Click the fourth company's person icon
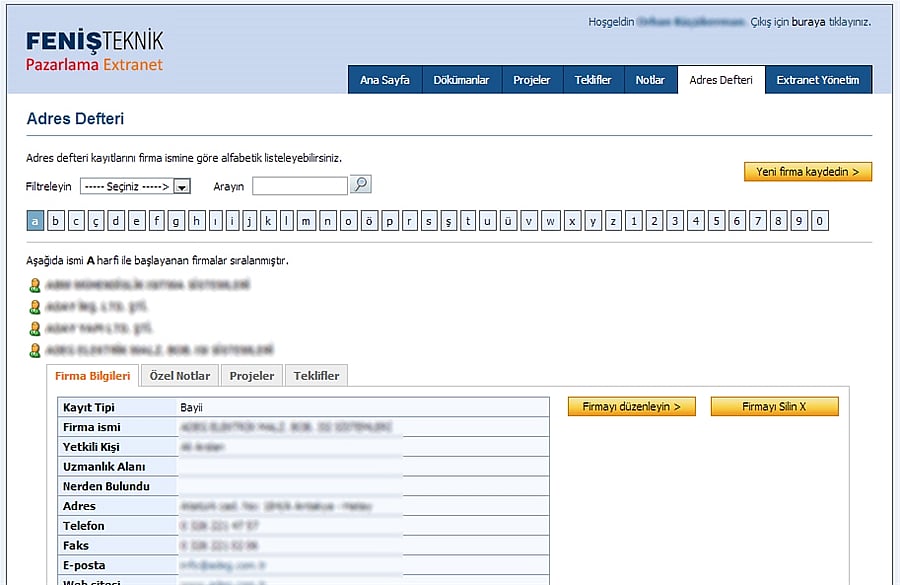This screenshot has height=585, width=900. click(x=35, y=350)
